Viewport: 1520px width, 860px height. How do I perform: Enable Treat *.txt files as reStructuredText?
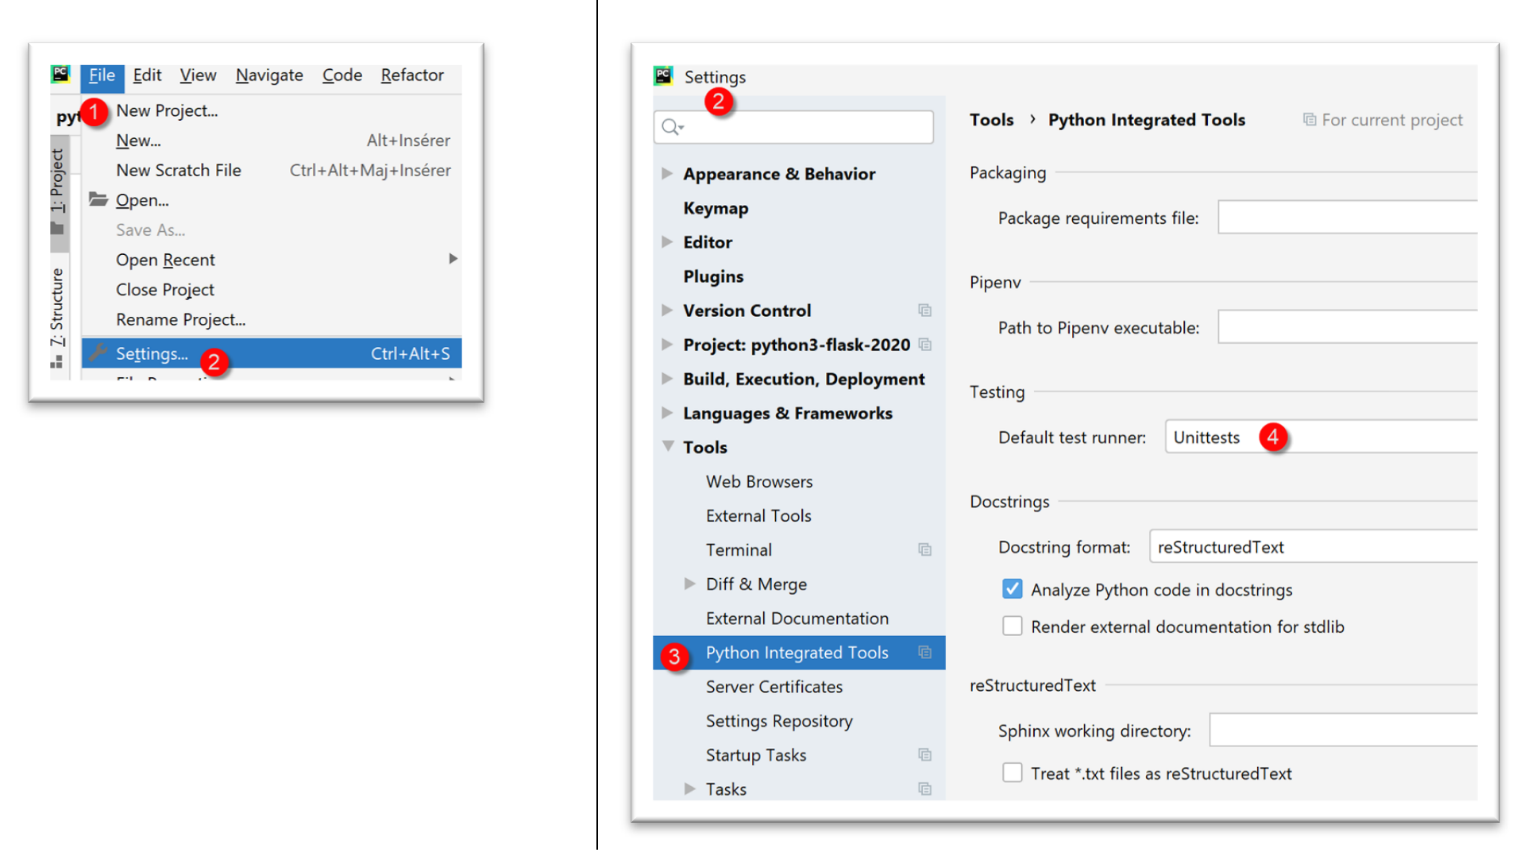(1012, 773)
